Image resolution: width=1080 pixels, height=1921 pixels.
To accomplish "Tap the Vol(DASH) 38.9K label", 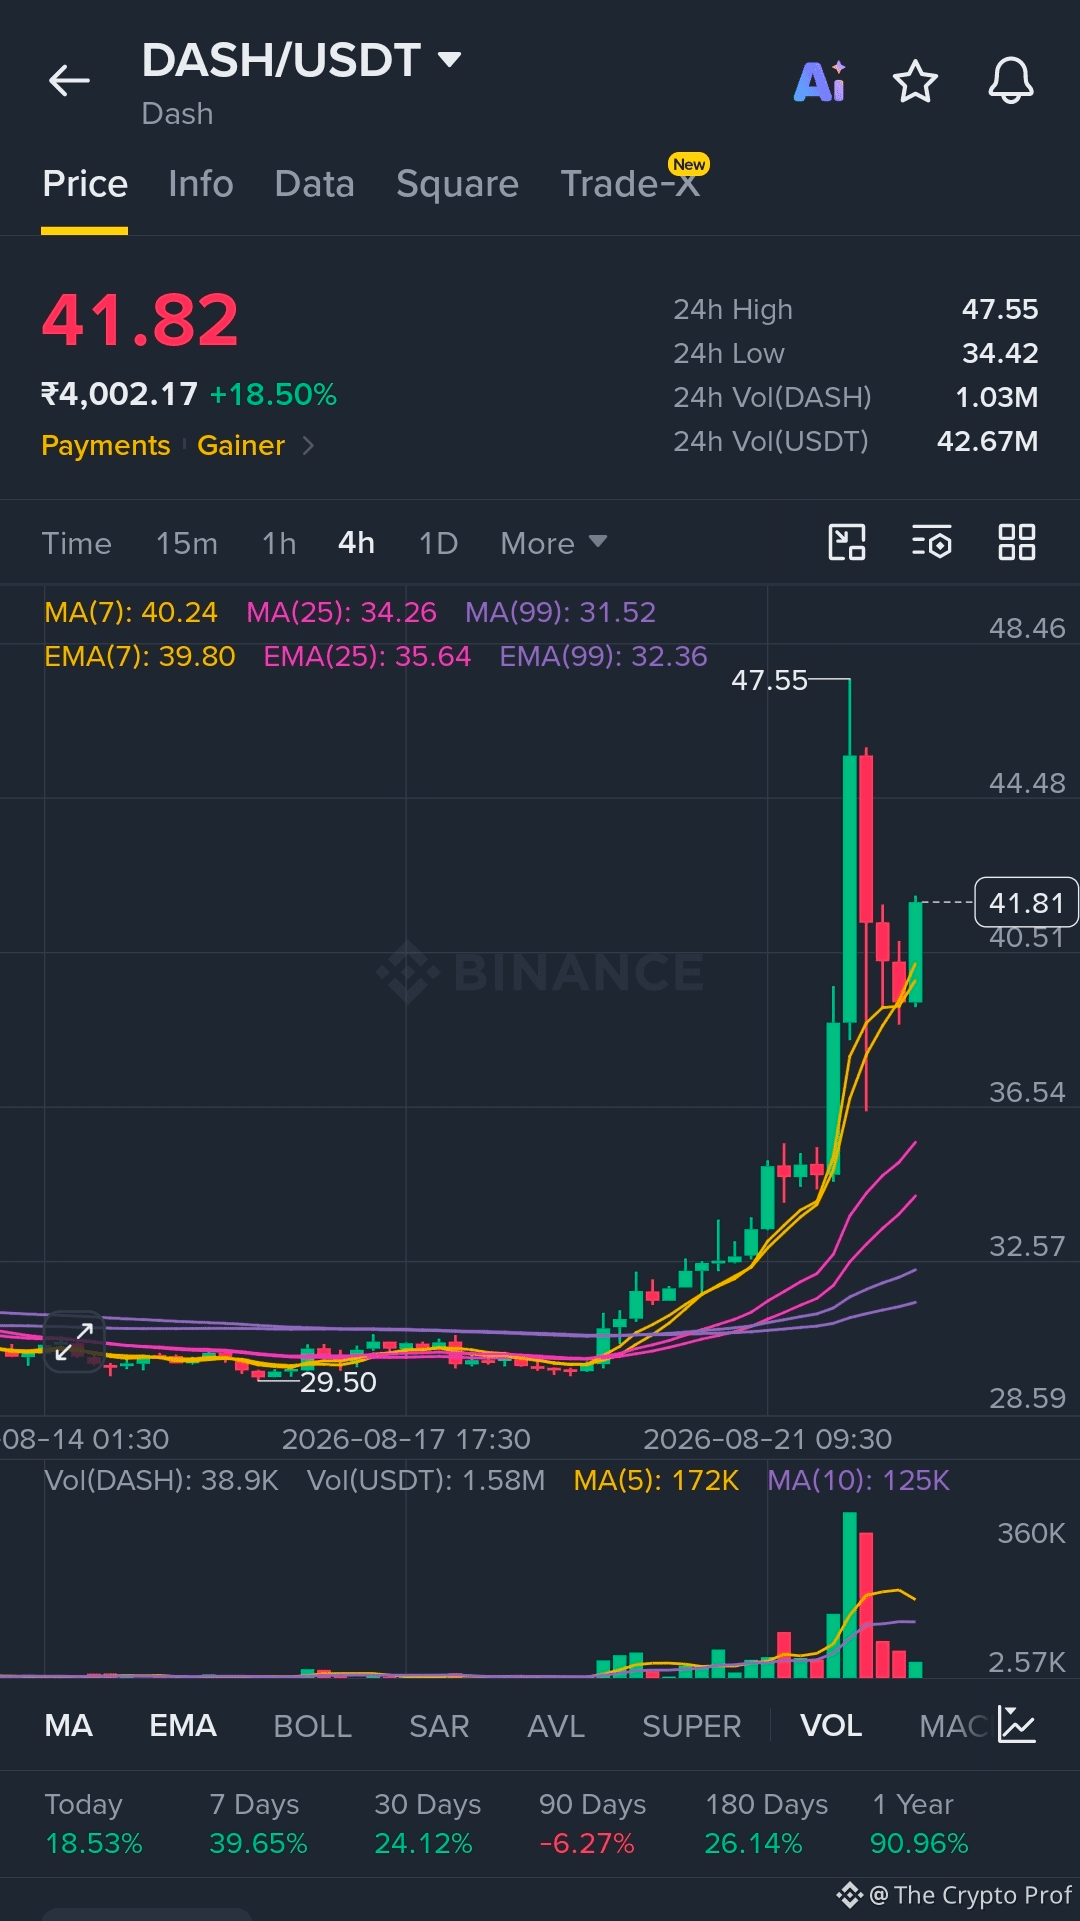I will [x=161, y=1480].
